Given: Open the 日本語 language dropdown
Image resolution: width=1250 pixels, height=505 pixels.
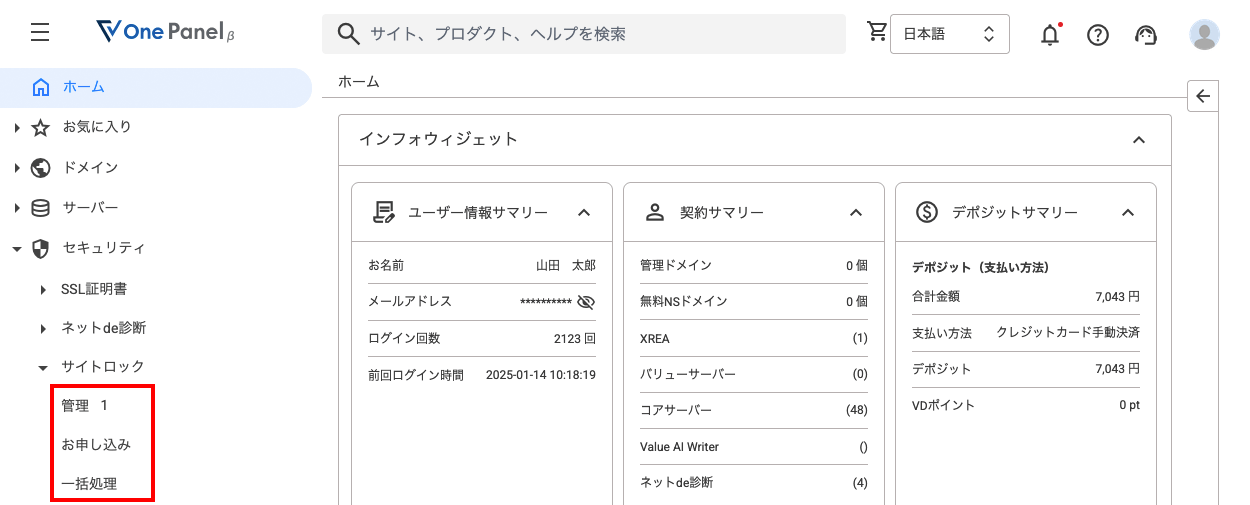Looking at the screenshot, I should coord(949,34).
